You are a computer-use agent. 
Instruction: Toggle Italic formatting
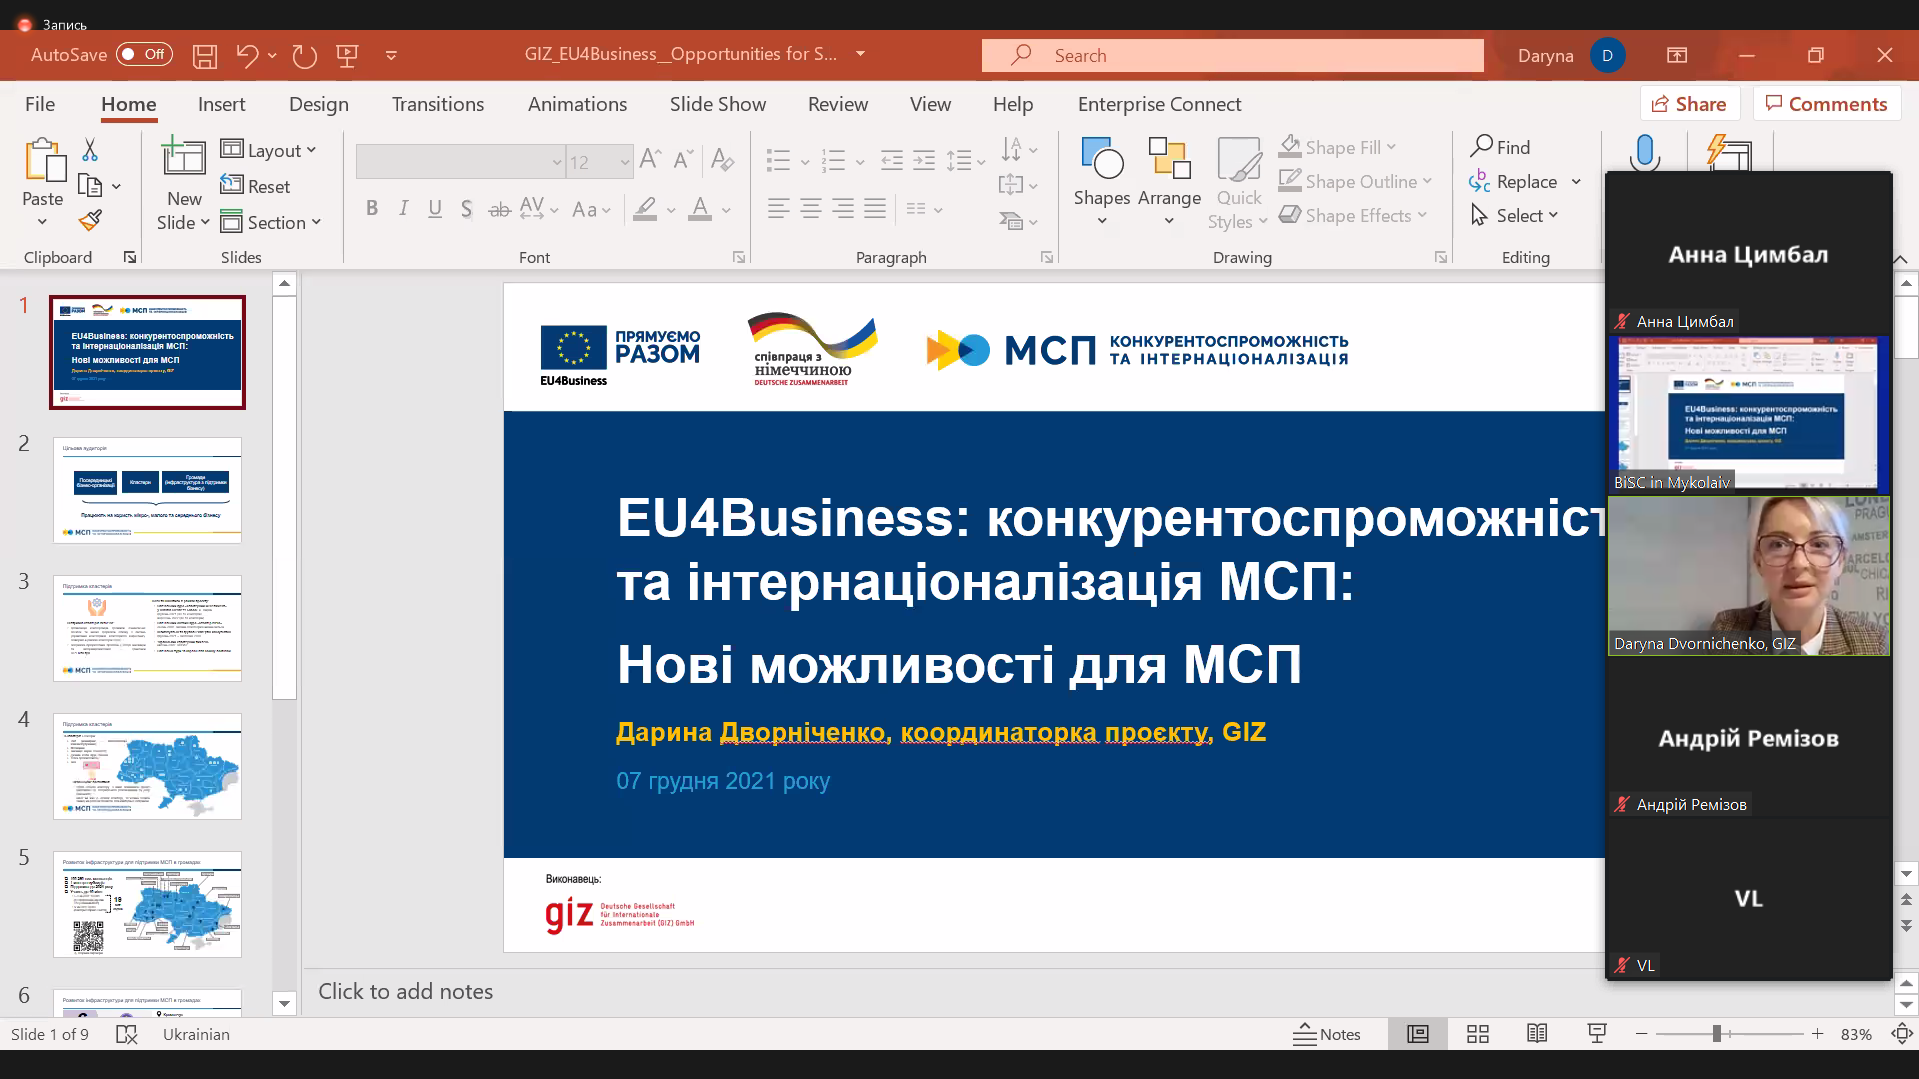pos(403,208)
